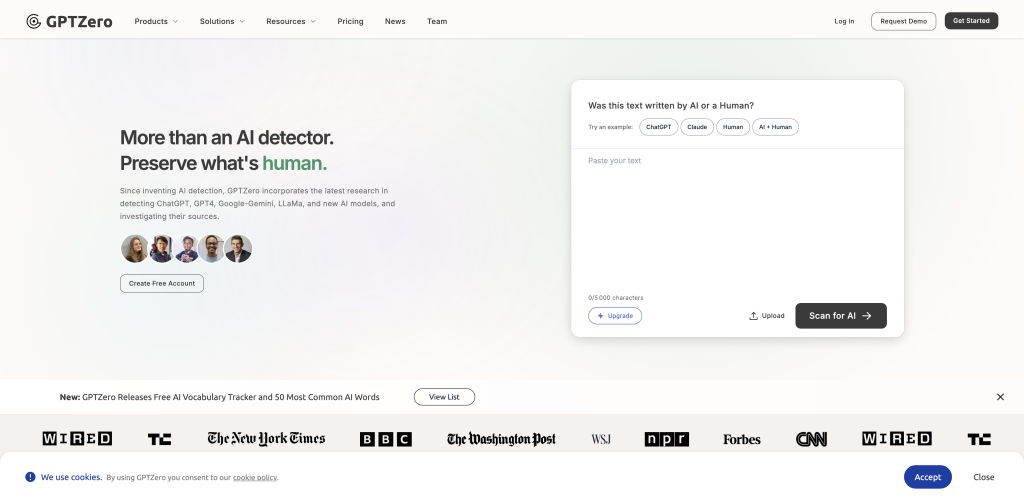Screen dimensions: 1024x502
Task: Go to the News page
Action: 395,22
